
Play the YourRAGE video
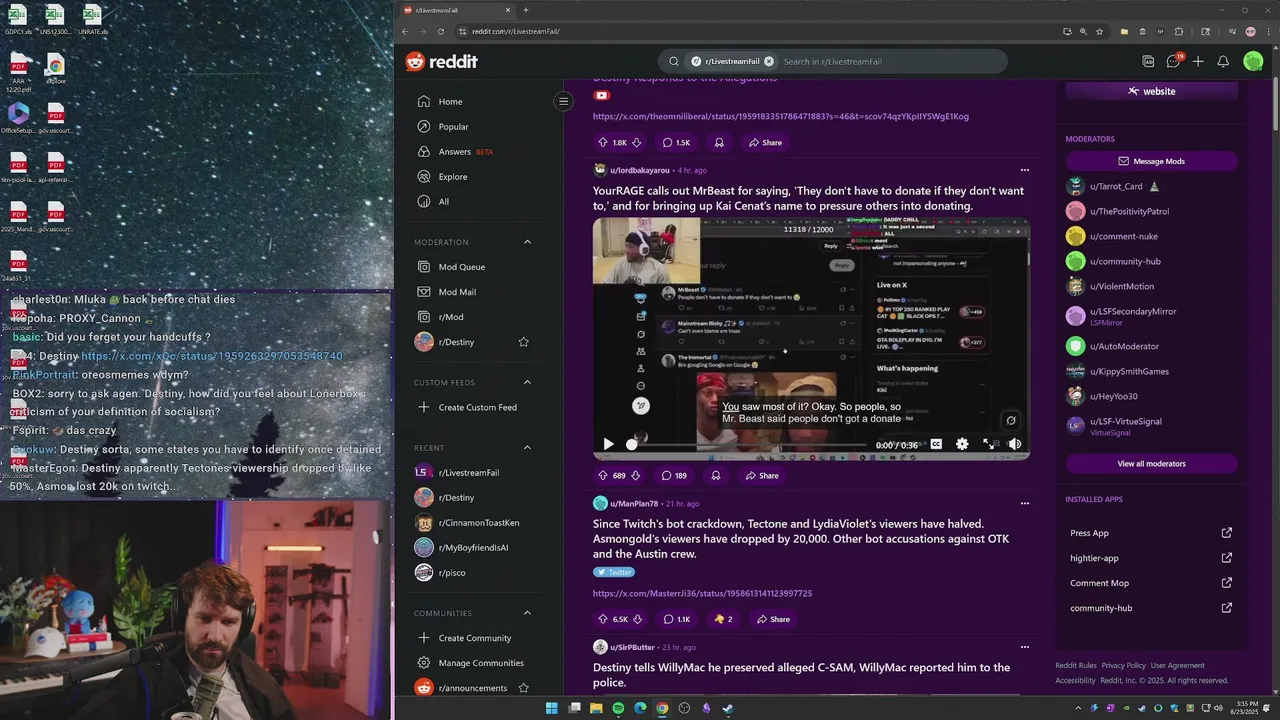(x=608, y=444)
